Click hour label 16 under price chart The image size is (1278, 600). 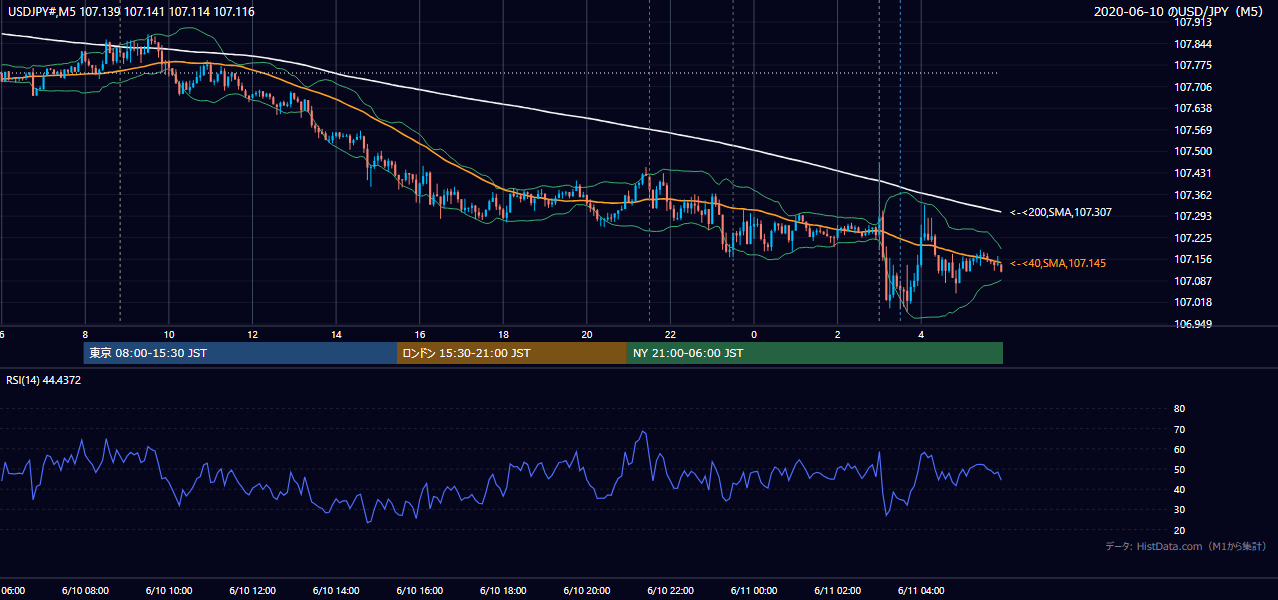tap(420, 334)
